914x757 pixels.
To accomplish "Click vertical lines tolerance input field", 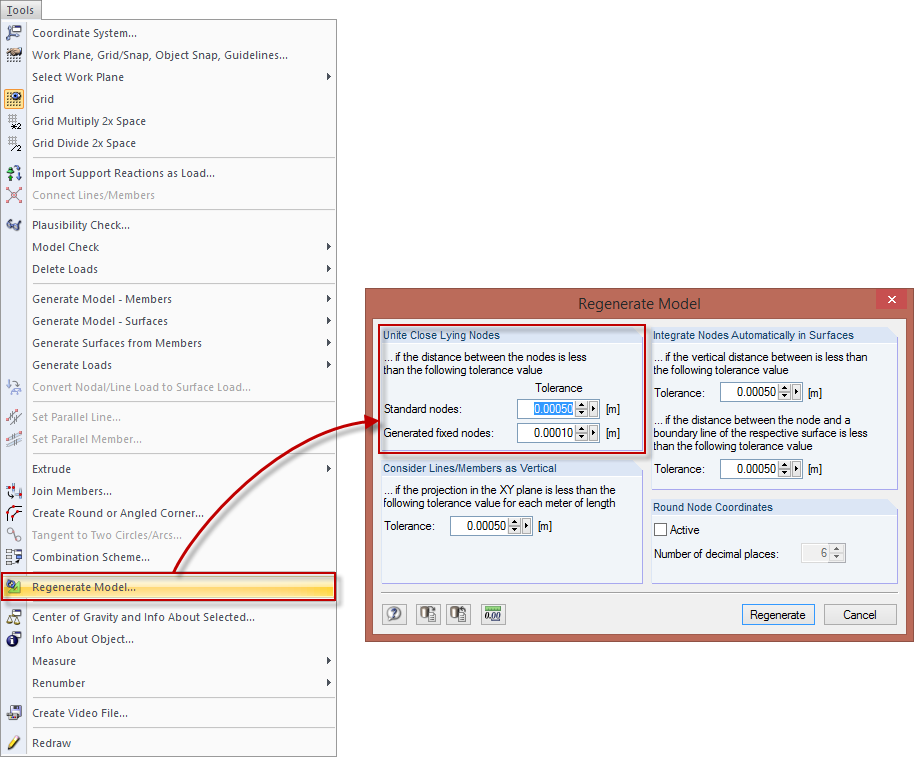I will (x=479, y=526).
